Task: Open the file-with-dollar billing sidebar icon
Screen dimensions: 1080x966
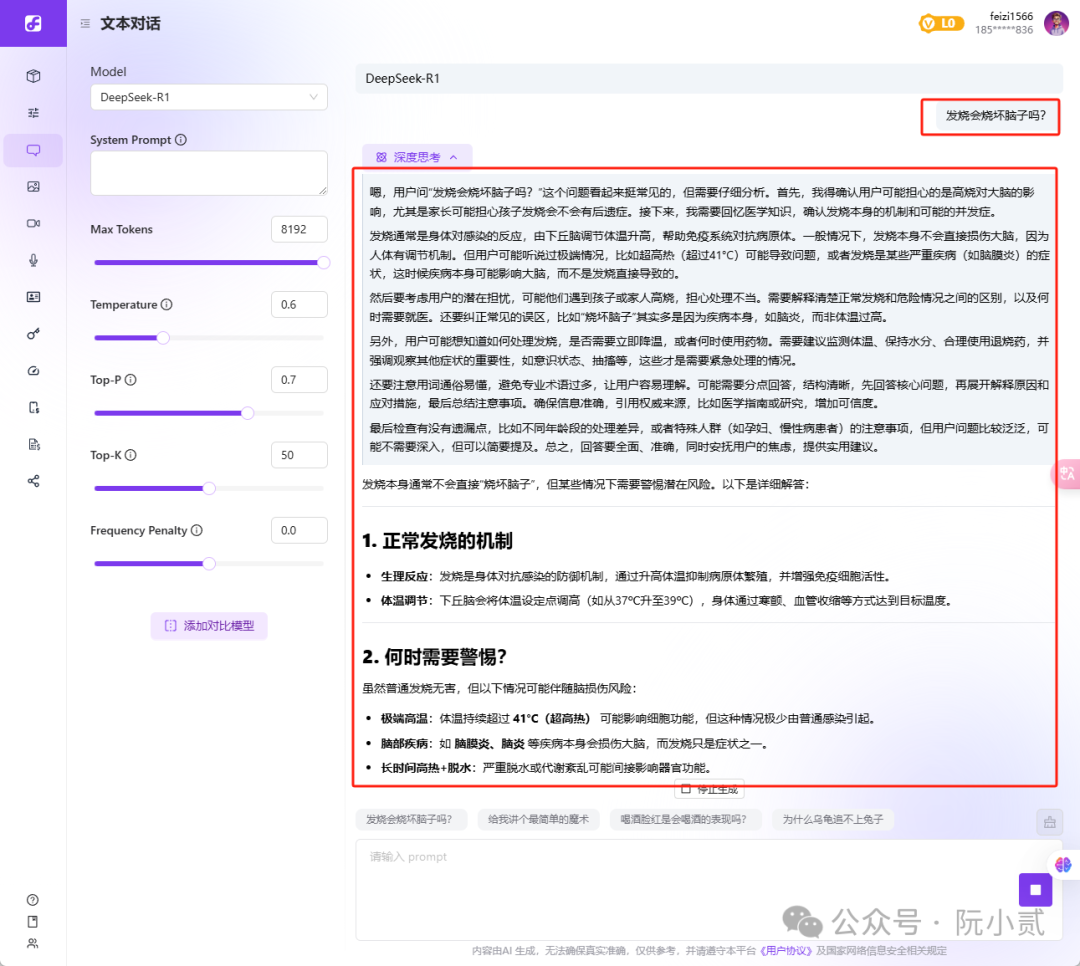Action: pyautogui.click(x=33, y=407)
